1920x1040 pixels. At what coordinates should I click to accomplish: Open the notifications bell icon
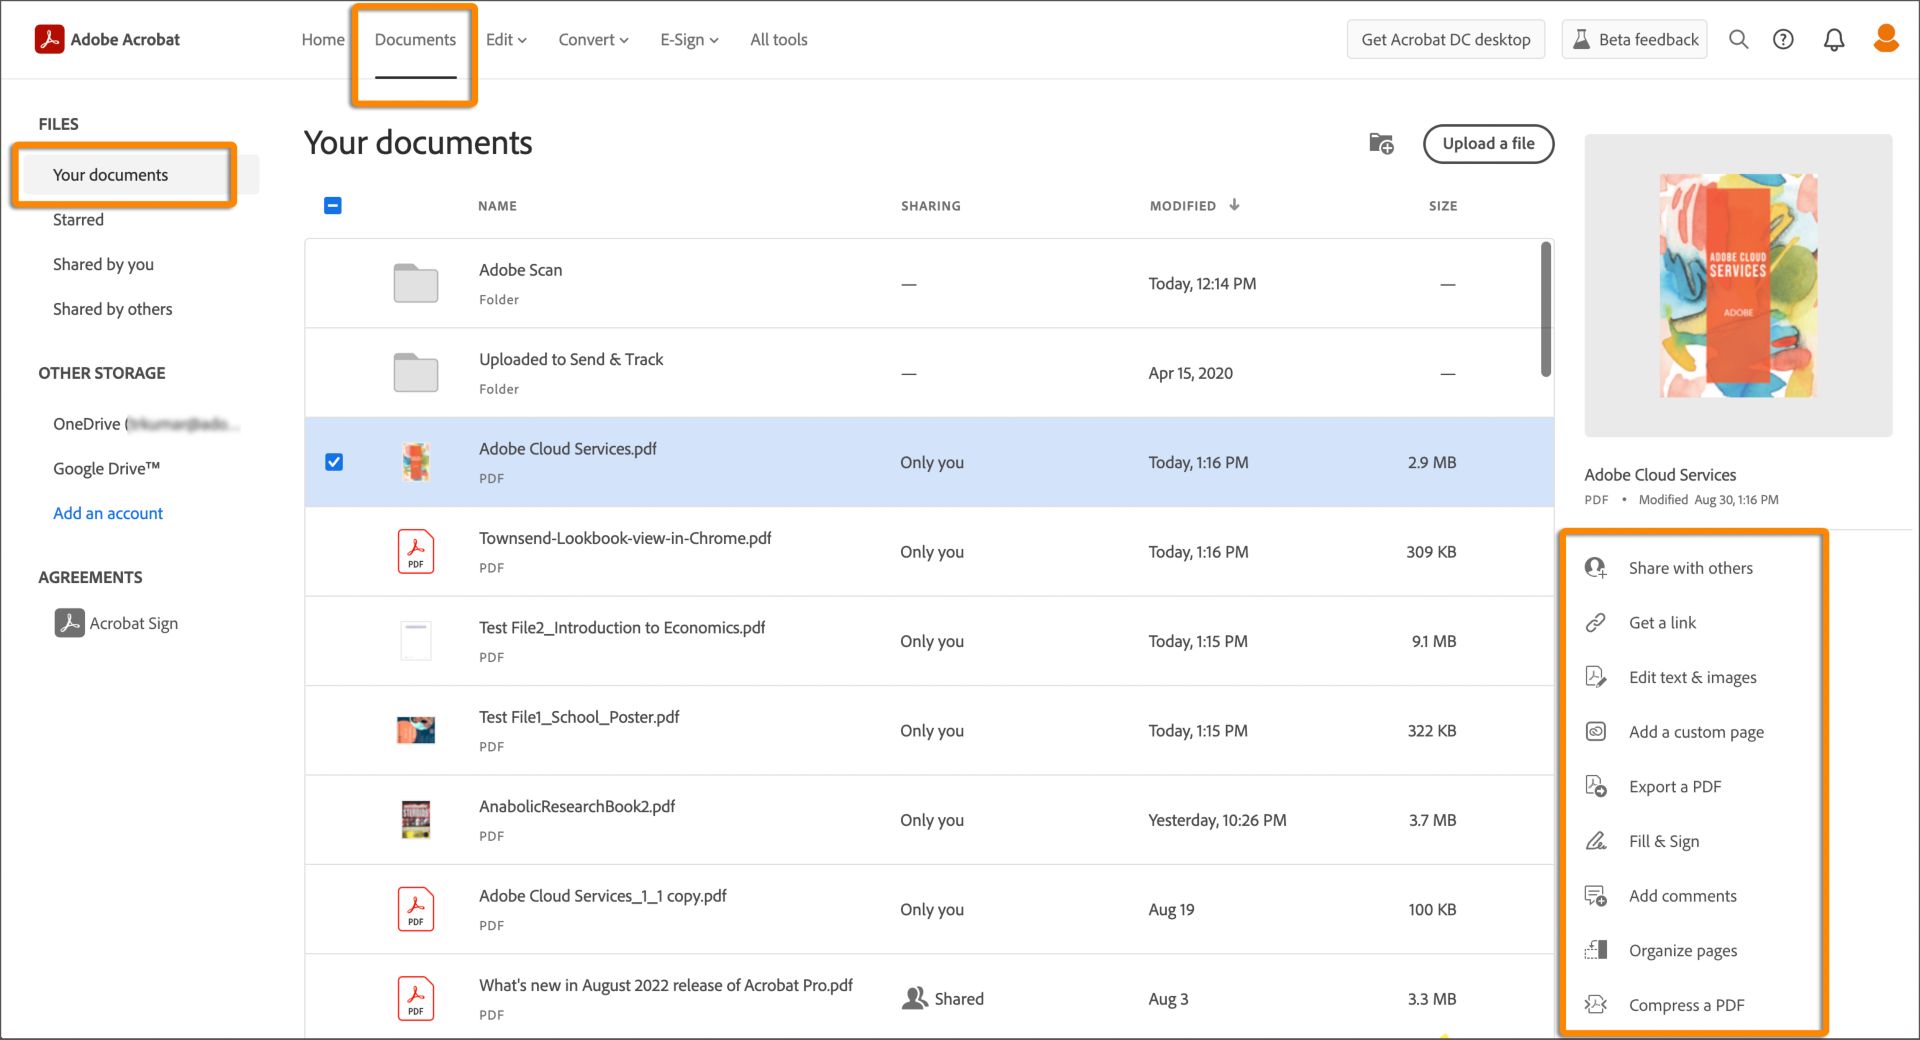pyautogui.click(x=1834, y=39)
